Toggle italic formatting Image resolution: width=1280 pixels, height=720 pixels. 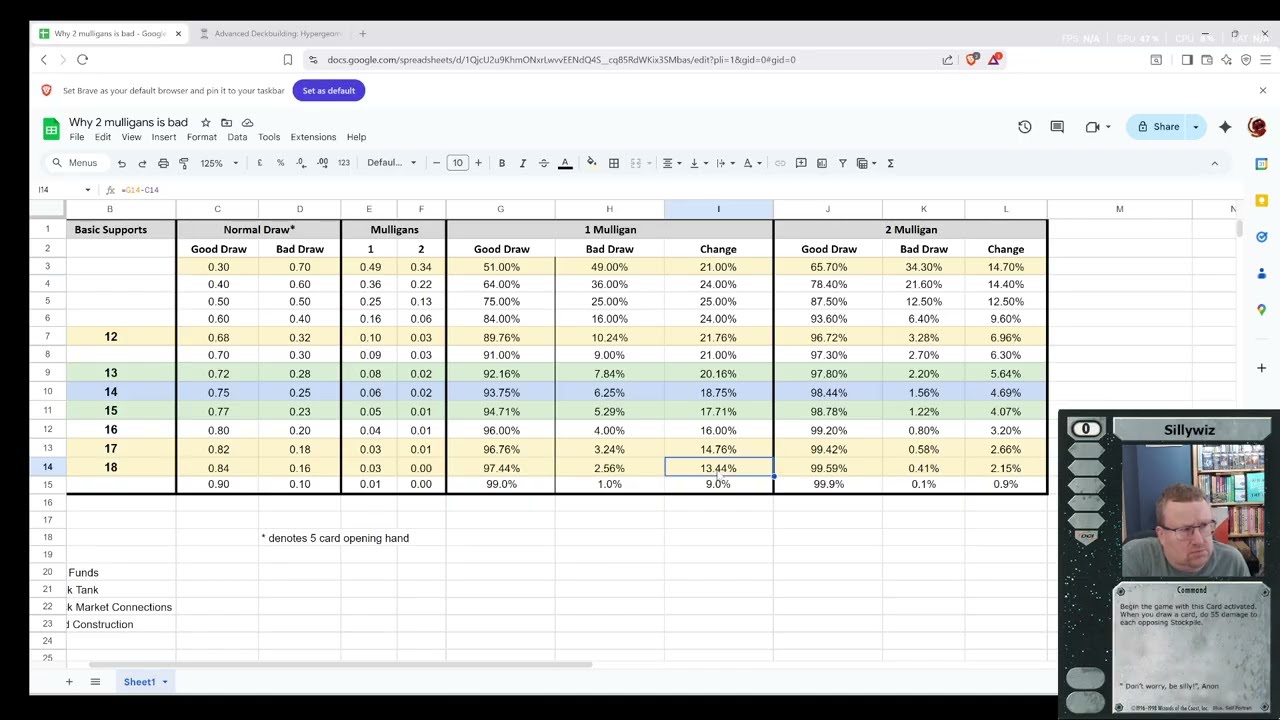coord(522,163)
